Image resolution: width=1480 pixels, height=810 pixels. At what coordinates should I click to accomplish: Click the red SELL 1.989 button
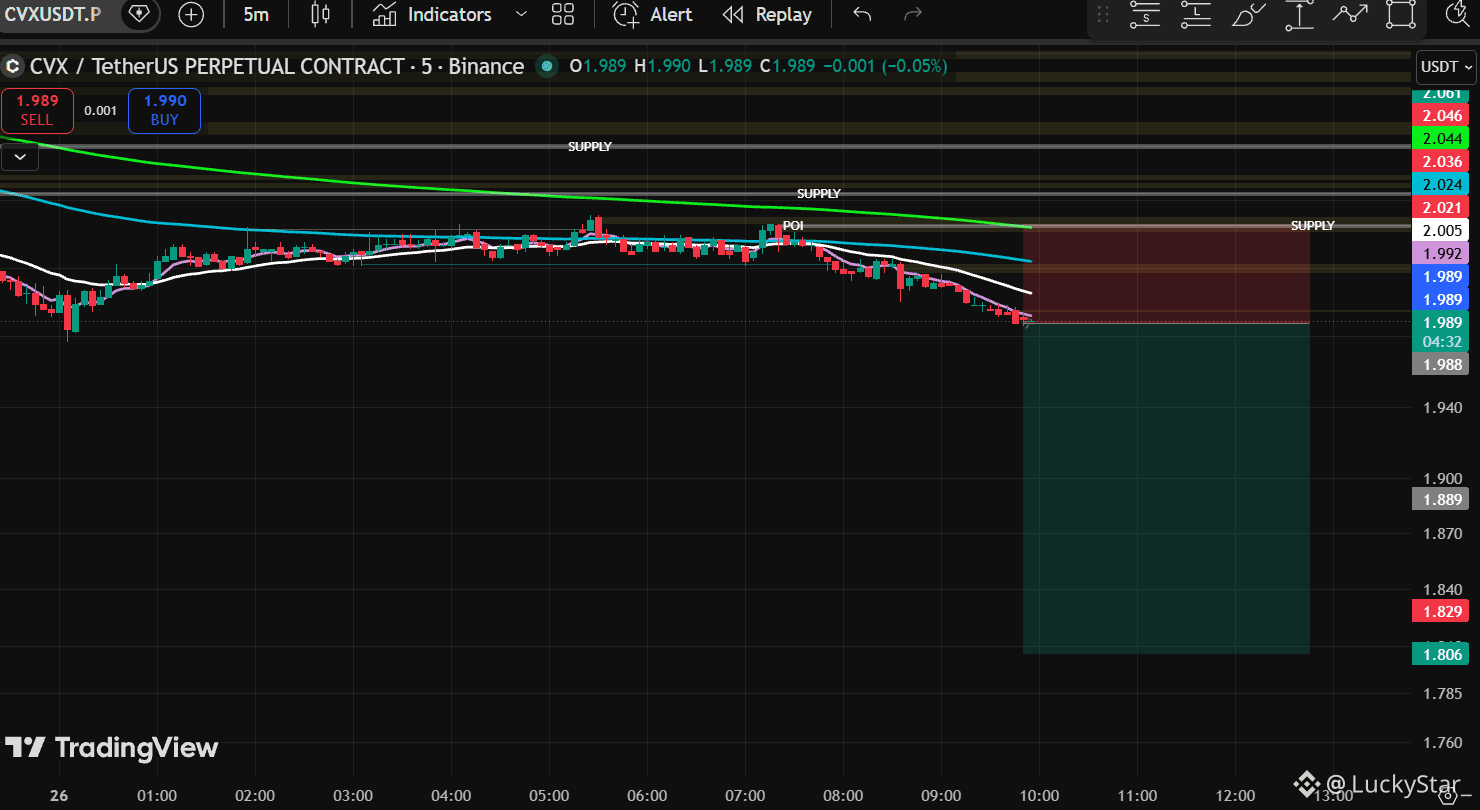coord(37,110)
